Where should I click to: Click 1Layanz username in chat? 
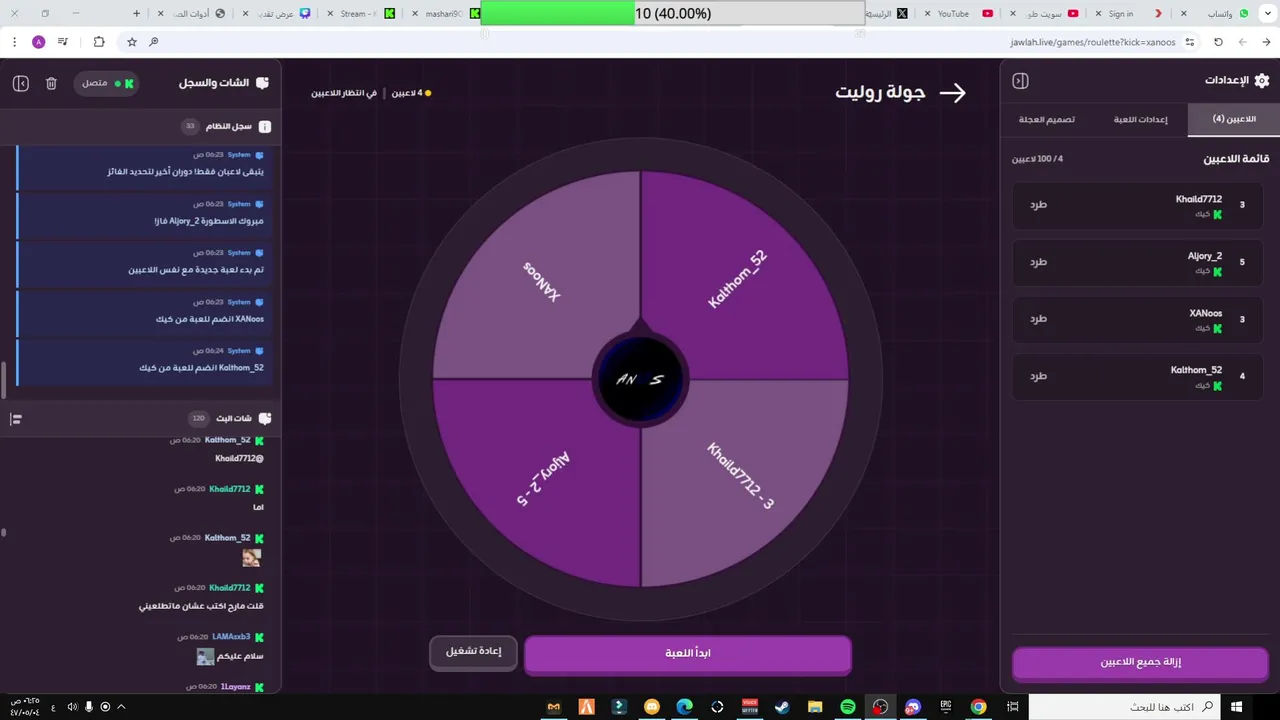pos(235,687)
